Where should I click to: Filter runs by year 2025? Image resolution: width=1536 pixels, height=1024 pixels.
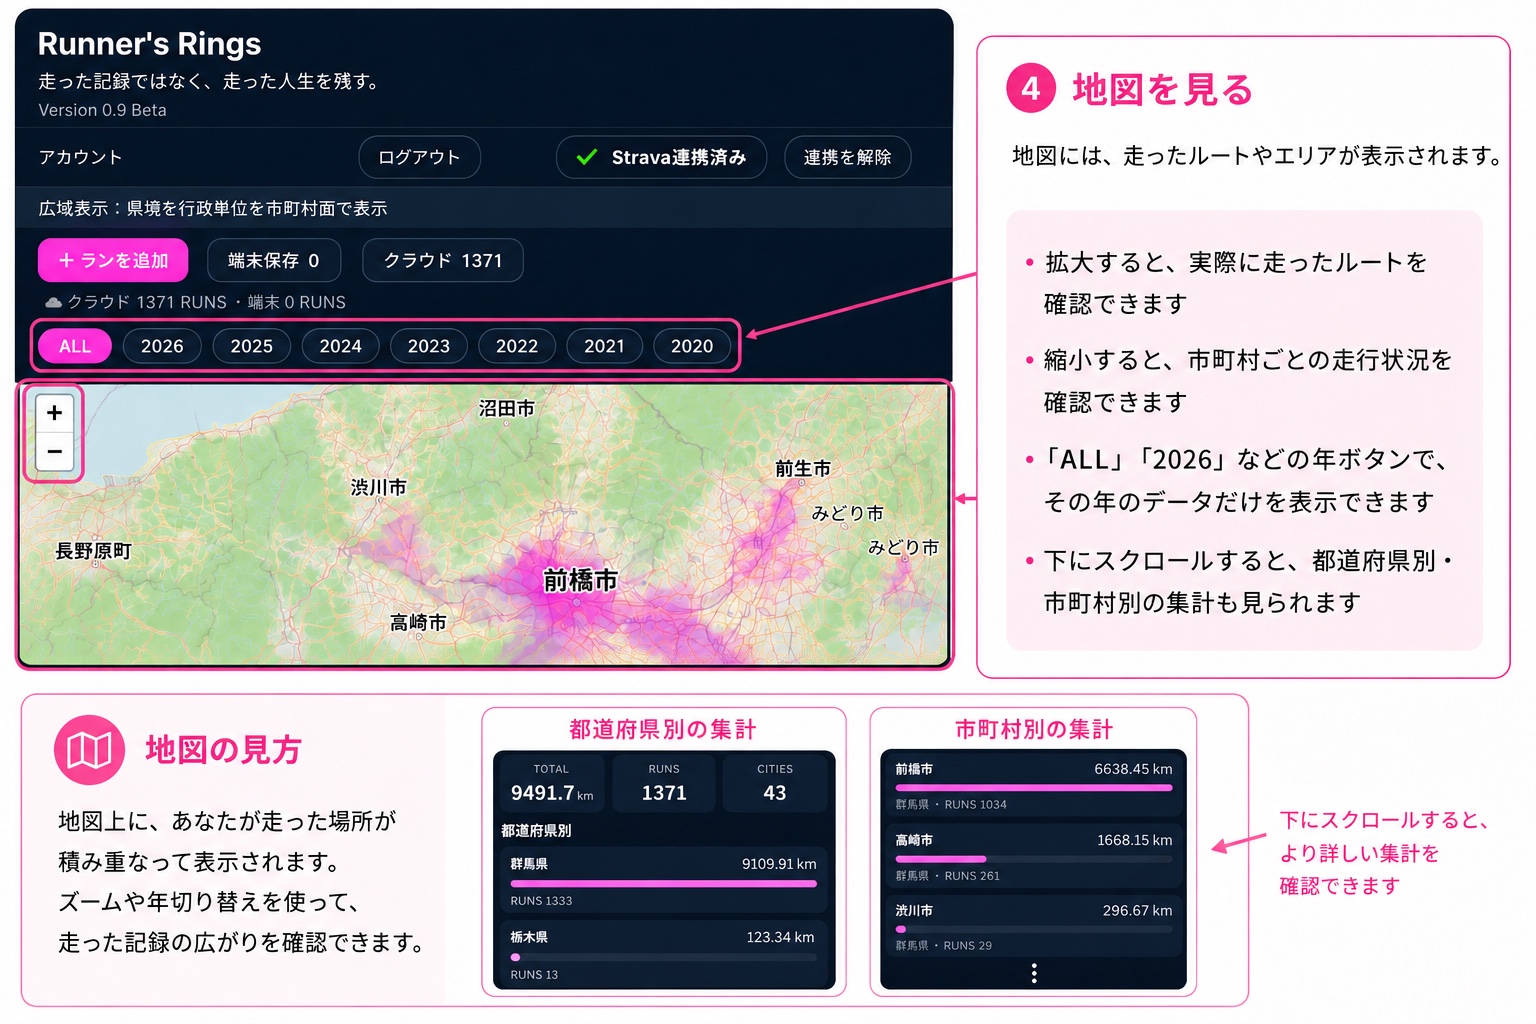tap(251, 346)
